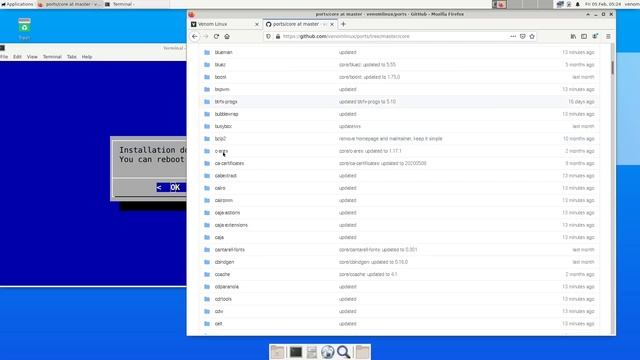
Task: Open File menu in Terminal window
Action: tap(4, 57)
